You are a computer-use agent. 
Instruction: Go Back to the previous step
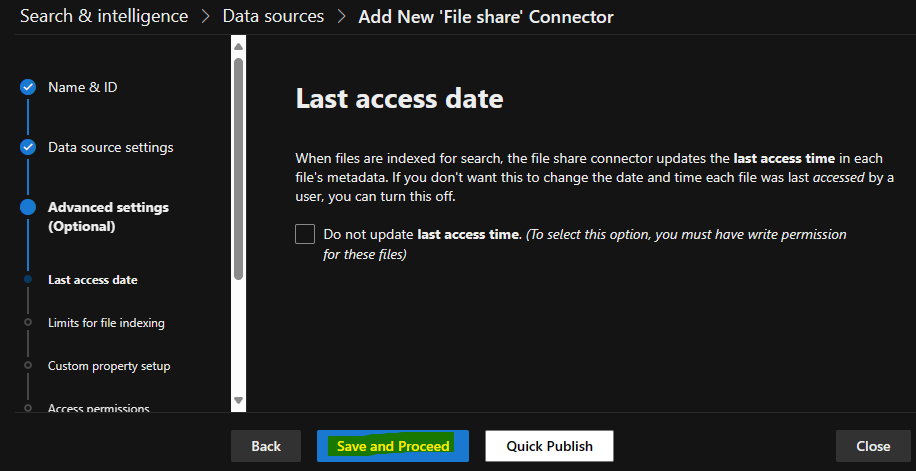click(266, 446)
